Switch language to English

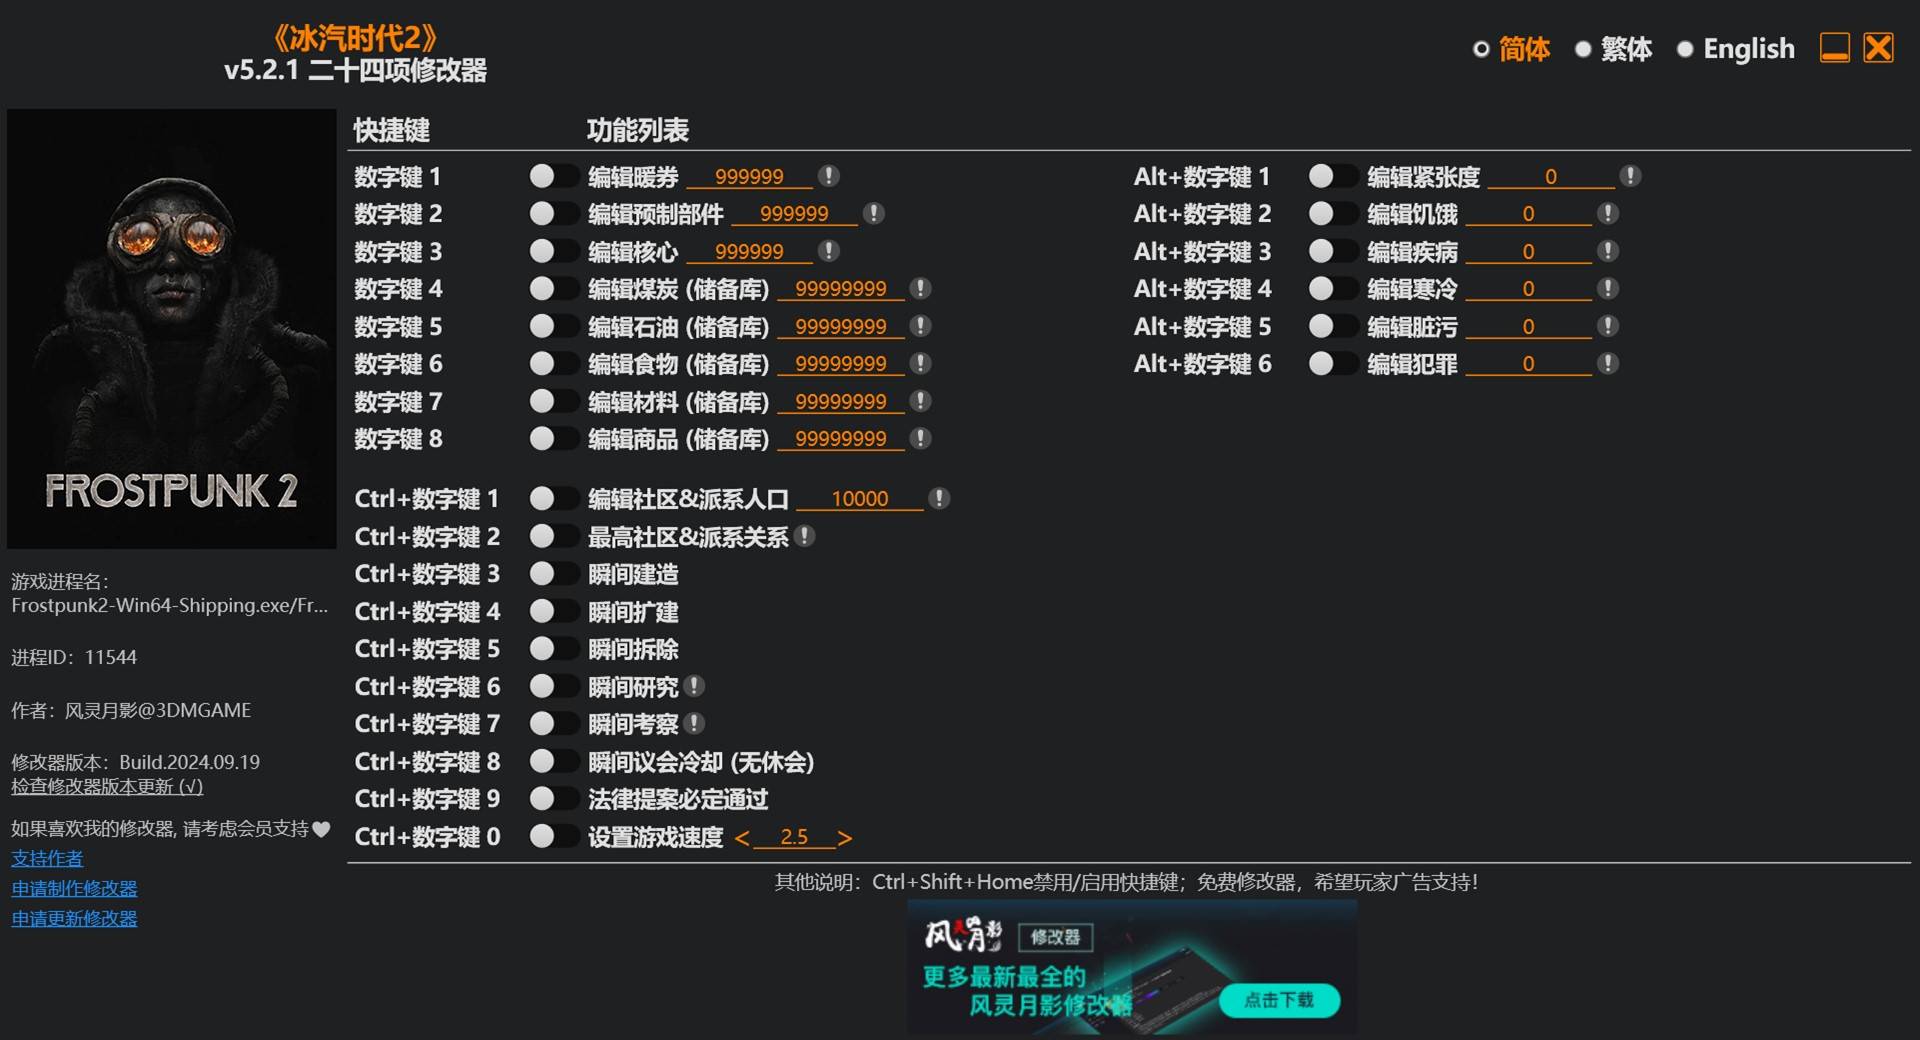pos(1736,48)
